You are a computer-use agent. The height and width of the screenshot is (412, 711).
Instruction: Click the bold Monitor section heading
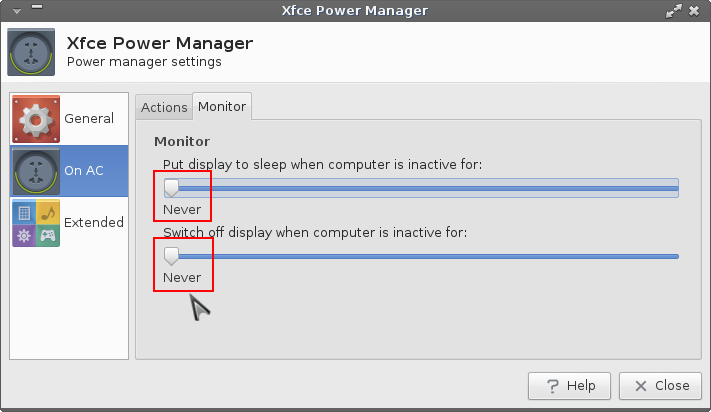coord(182,141)
